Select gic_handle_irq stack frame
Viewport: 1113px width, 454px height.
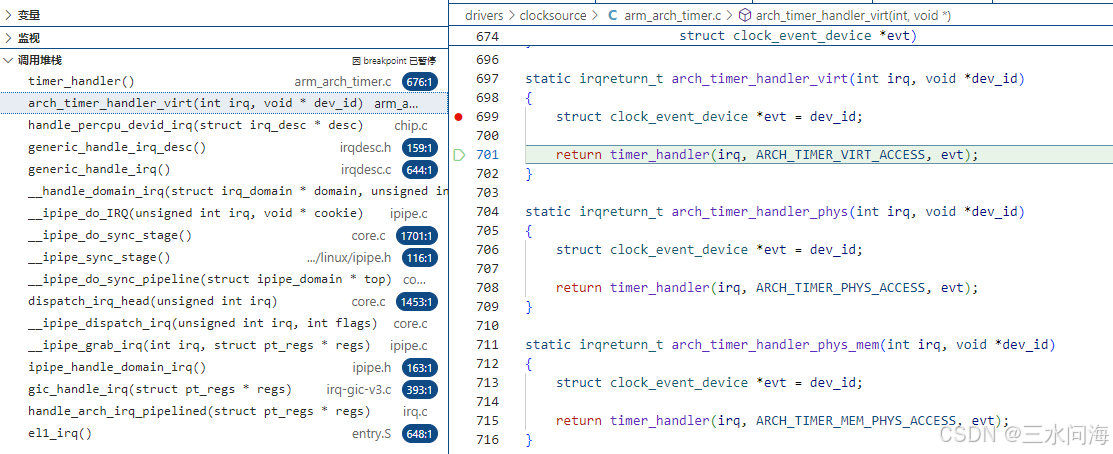(224, 389)
